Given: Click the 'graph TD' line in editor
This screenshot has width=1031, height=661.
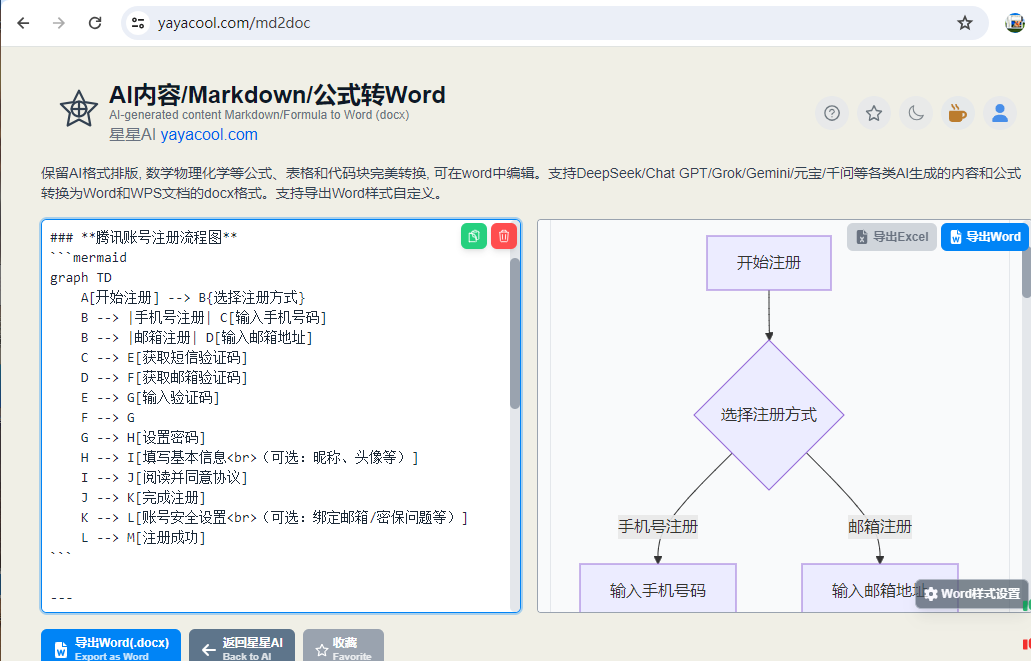Looking at the screenshot, I should tap(81, 278).
